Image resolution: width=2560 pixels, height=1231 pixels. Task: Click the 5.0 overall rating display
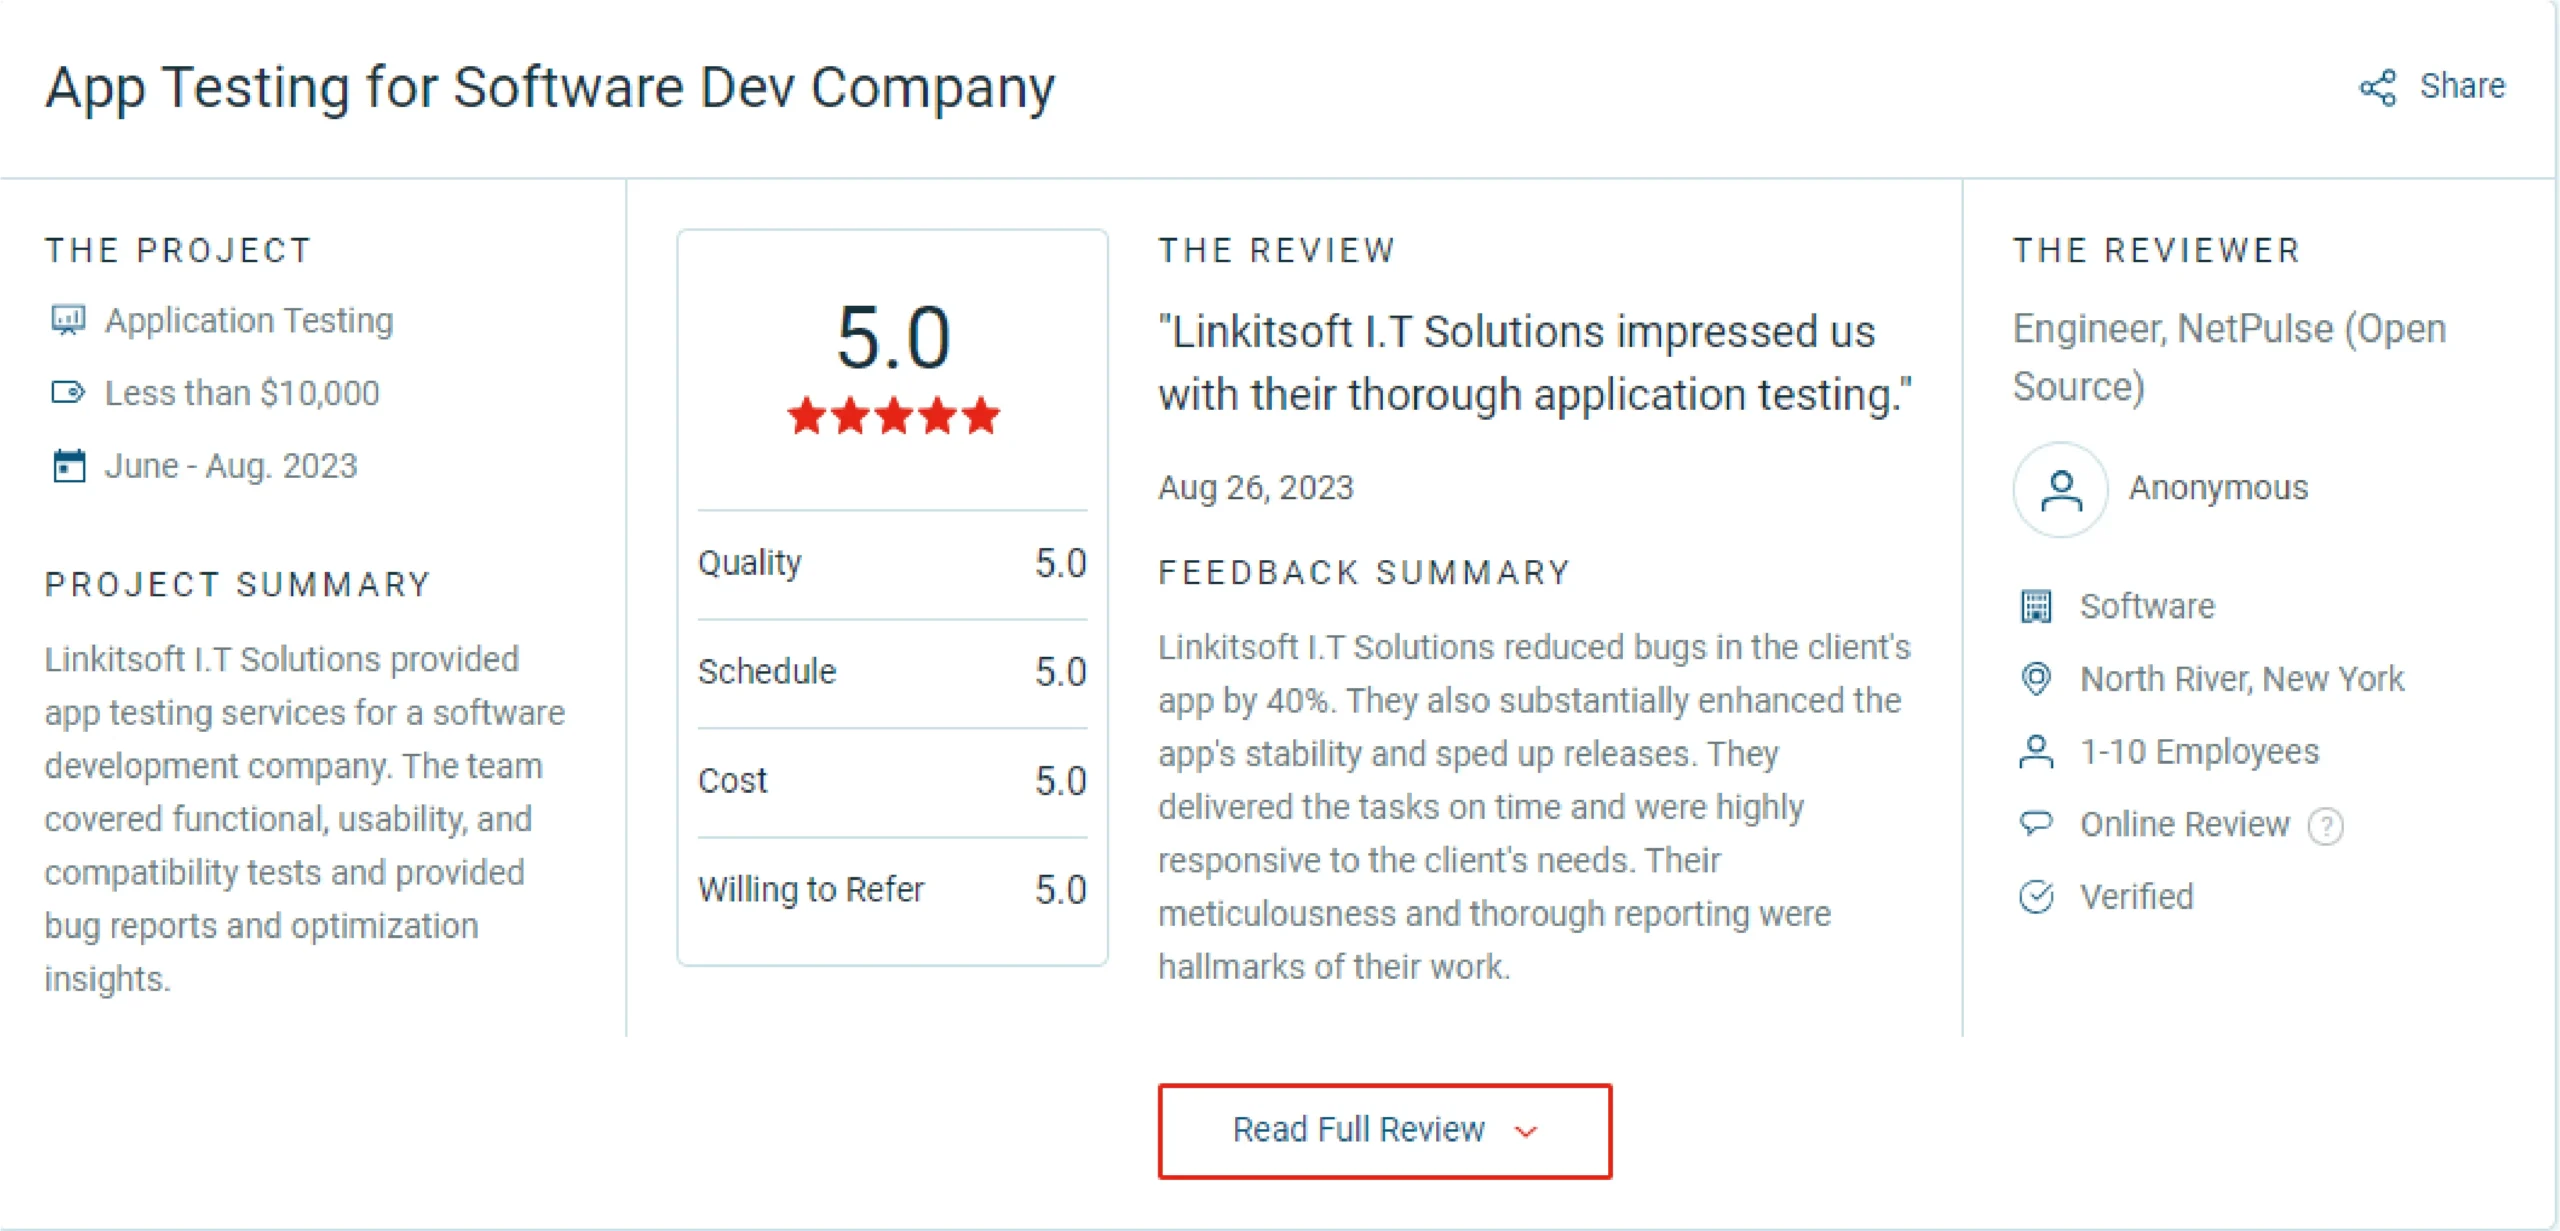pos(891,337)
